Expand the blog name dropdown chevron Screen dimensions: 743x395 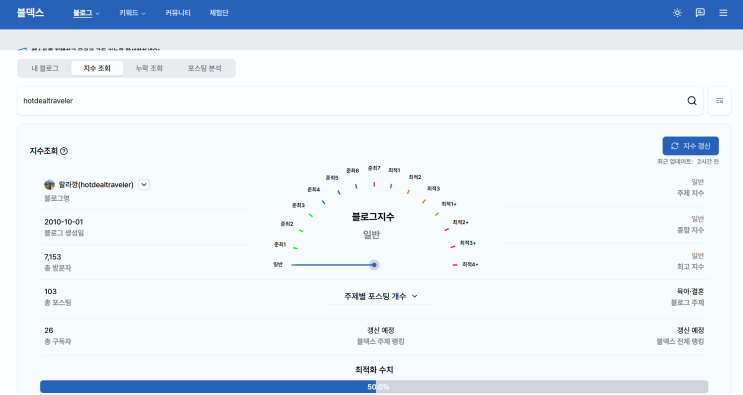click(x=144, y=184)
